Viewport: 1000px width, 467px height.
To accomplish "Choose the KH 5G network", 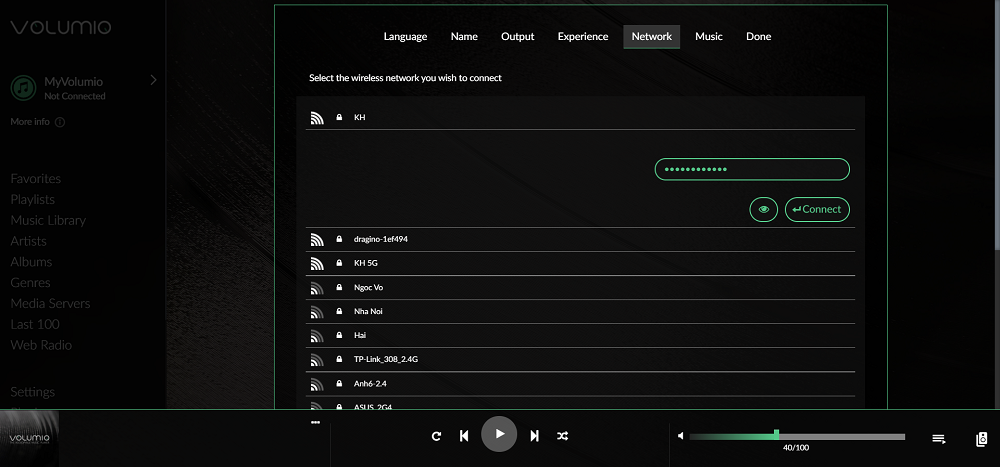I will point(580,263).
